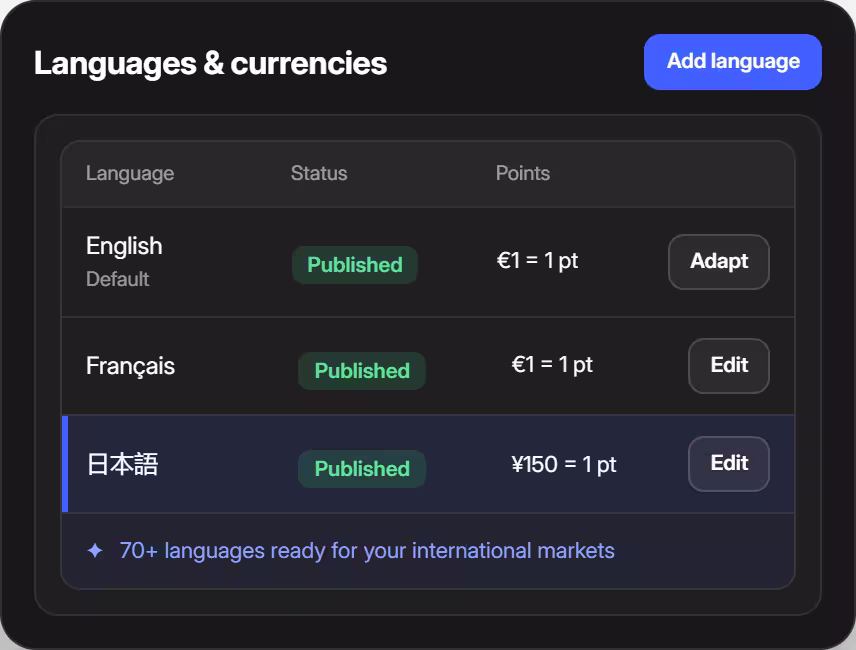Open the 70+ languages ready link
856x650 pixels.
coord(367,551)
